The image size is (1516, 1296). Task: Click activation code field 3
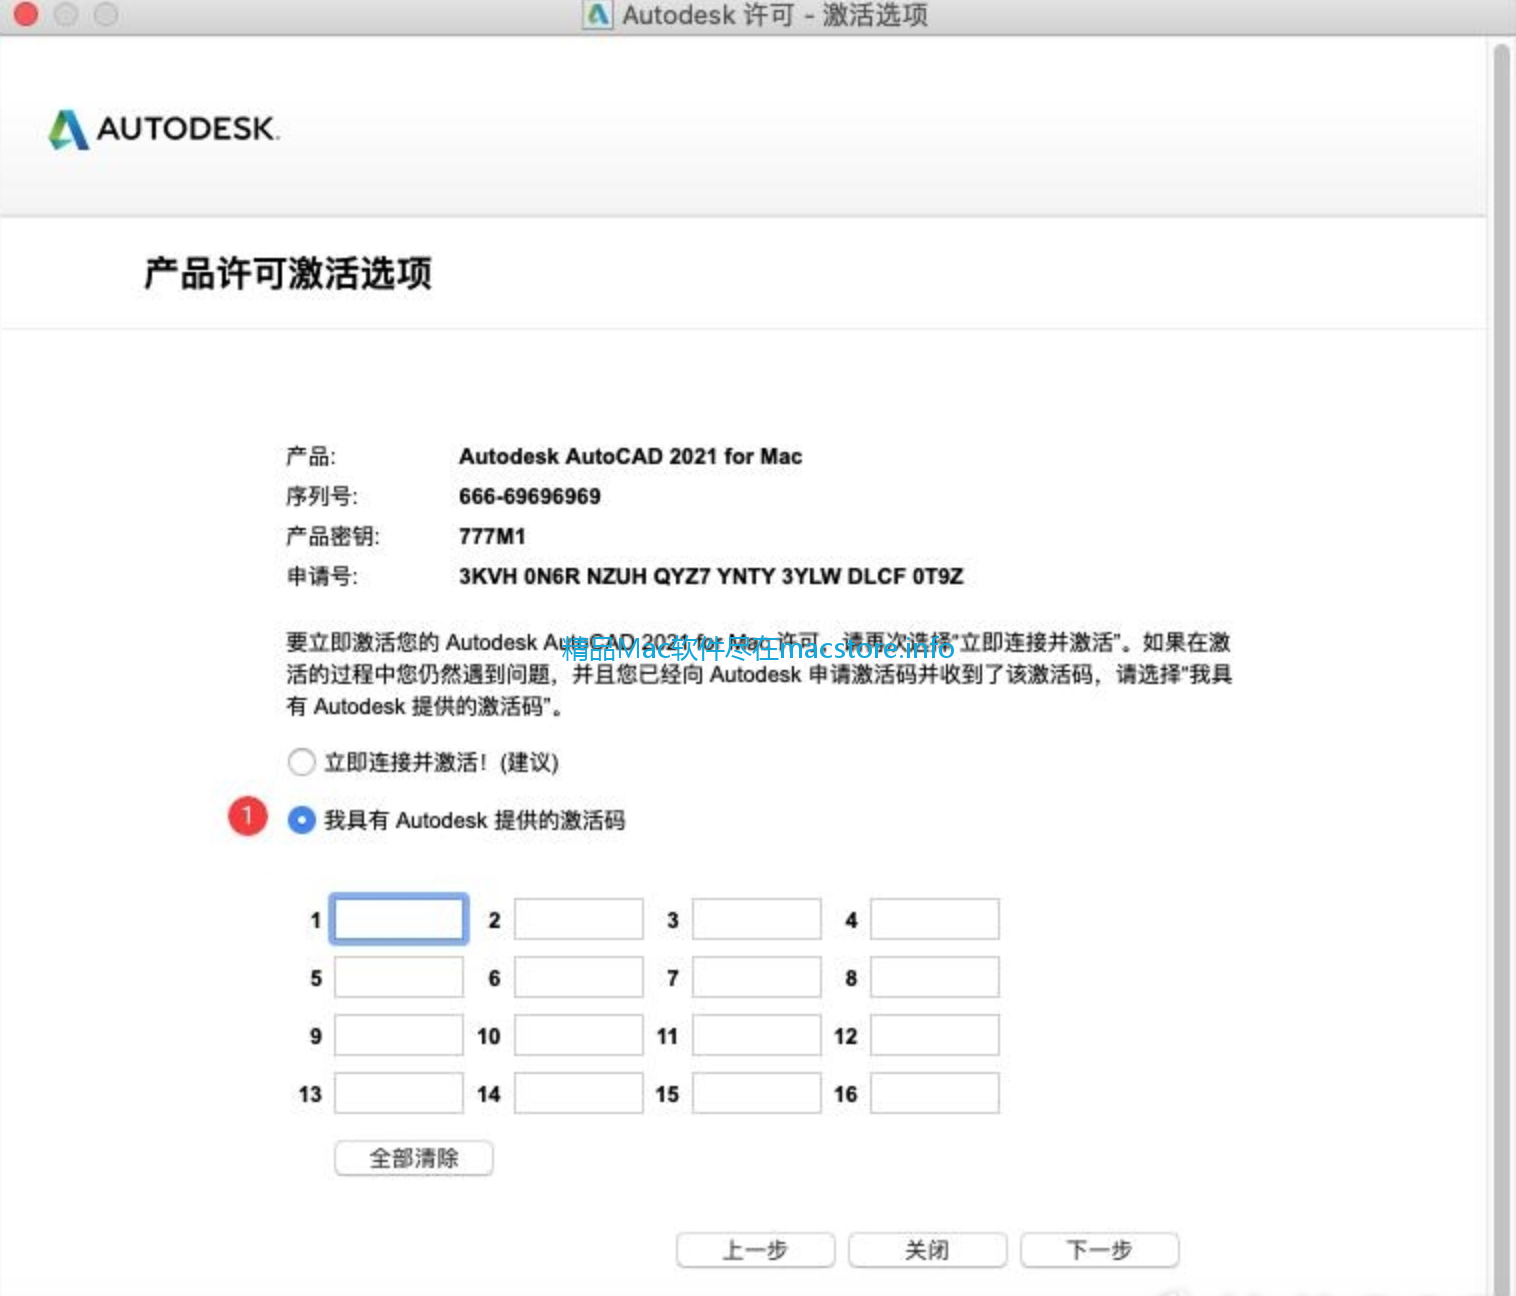pos(756,919)
